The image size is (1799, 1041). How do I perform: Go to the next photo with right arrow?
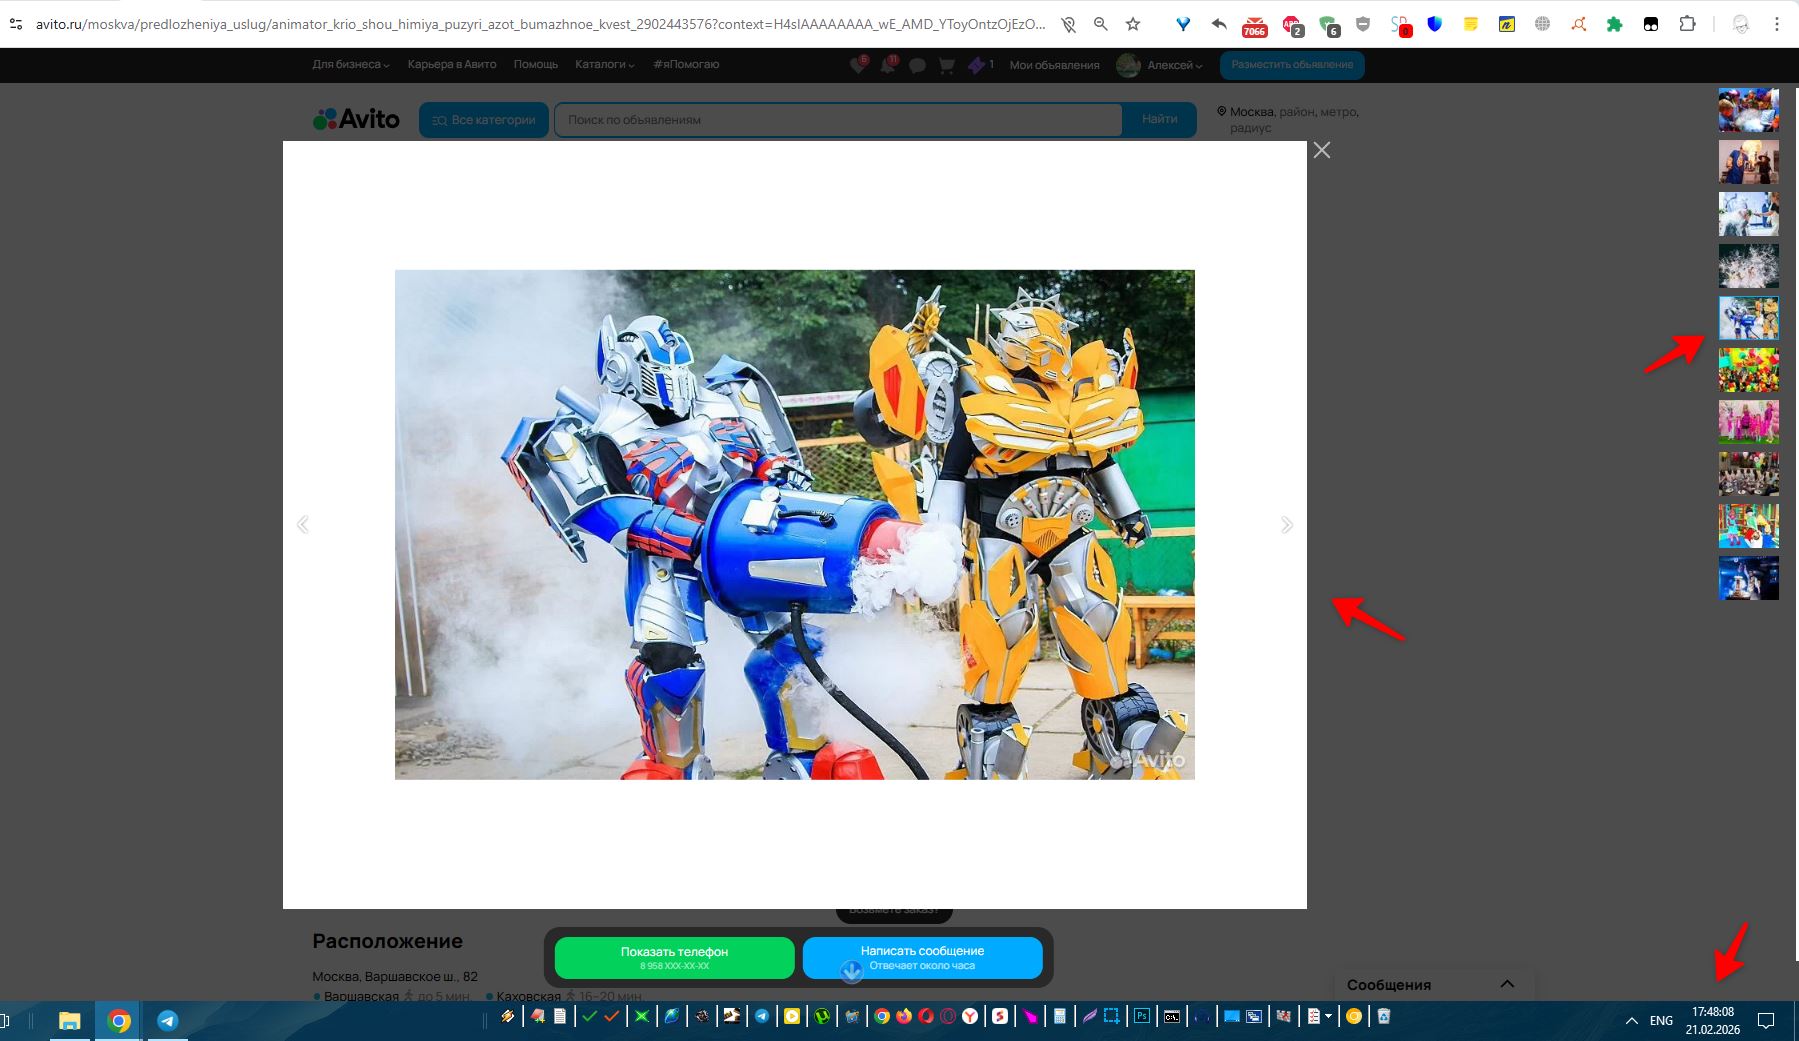[x=1286, y=525]
